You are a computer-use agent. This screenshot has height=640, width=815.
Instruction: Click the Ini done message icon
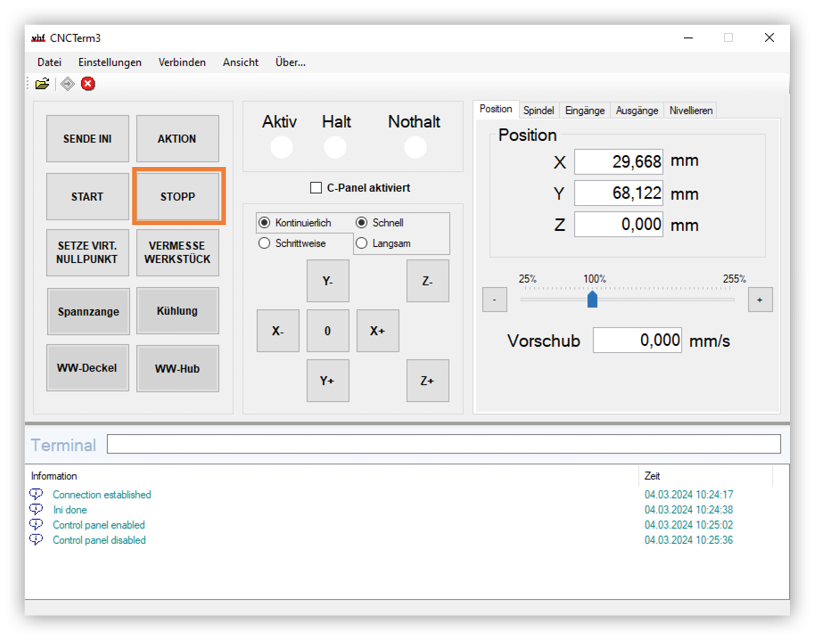(36, 509)
